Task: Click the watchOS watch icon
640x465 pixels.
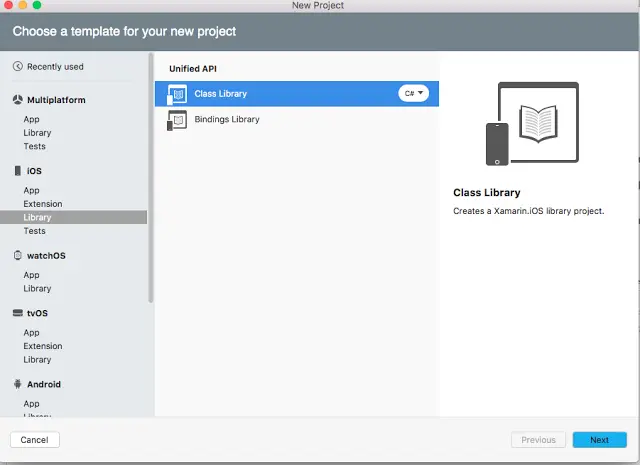Action: pyautogui.click(x=18, y=255)
